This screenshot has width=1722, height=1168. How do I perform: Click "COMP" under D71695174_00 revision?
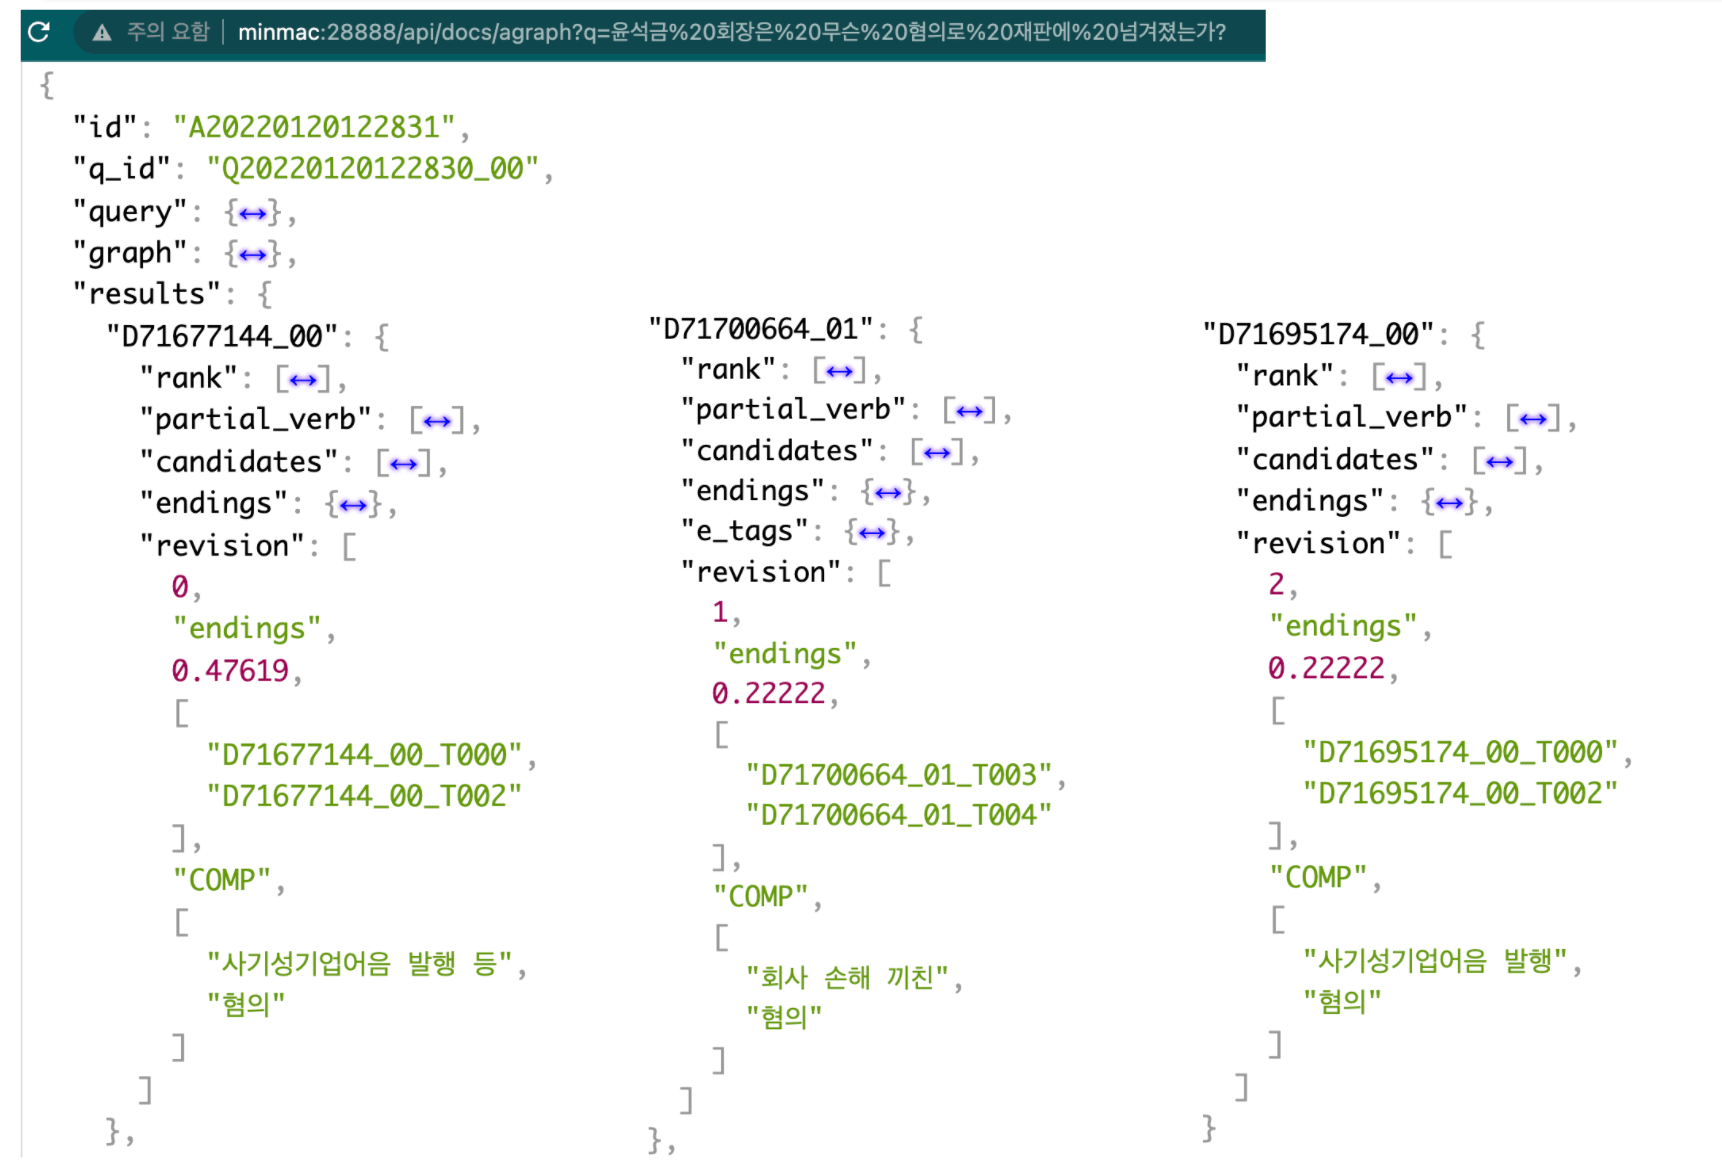(1318, 878)
